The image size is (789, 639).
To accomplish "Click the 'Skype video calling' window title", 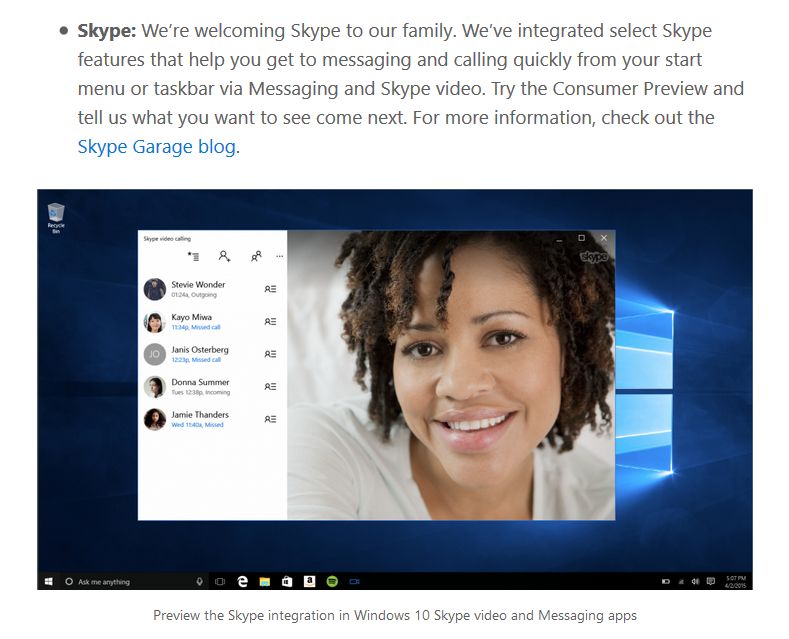I will pos(167,238).
